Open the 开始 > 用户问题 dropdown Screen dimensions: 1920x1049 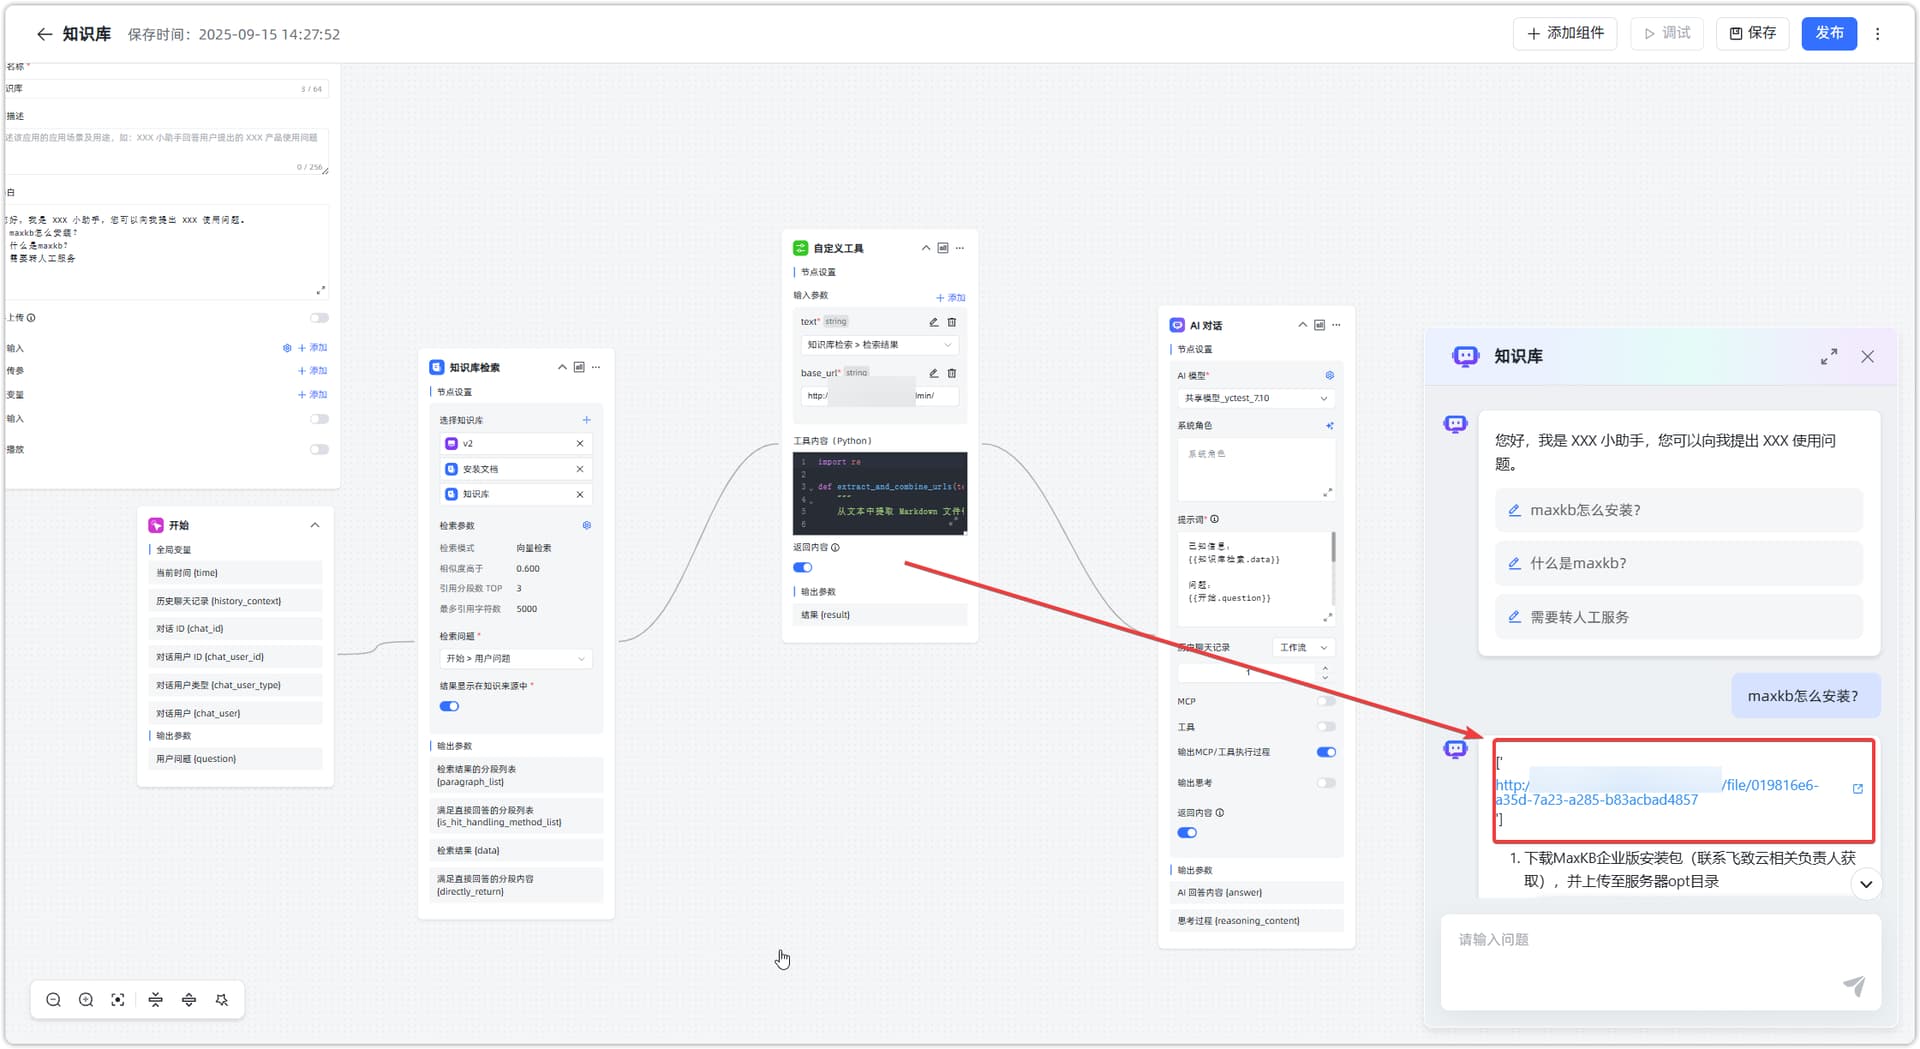click(x=516, y=658)
